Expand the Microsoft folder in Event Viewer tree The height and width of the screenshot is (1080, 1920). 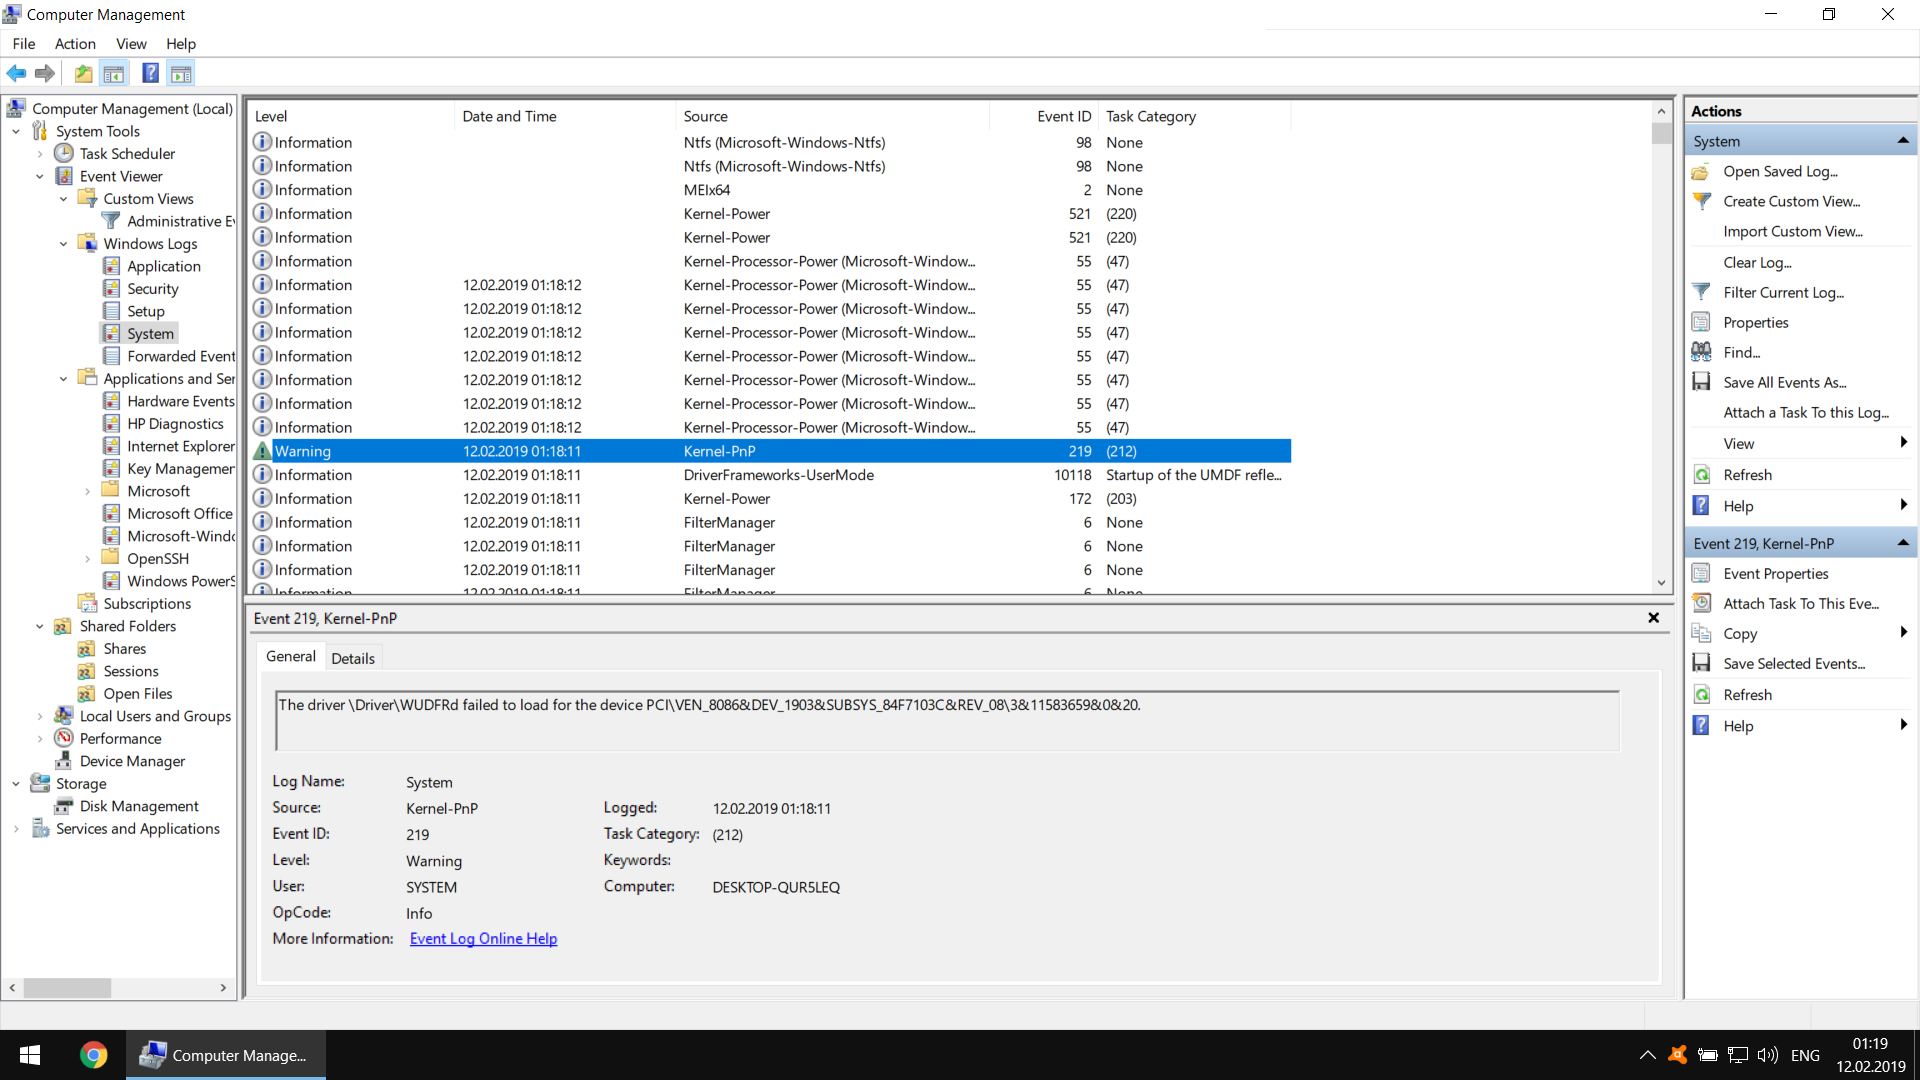point(89,490)
